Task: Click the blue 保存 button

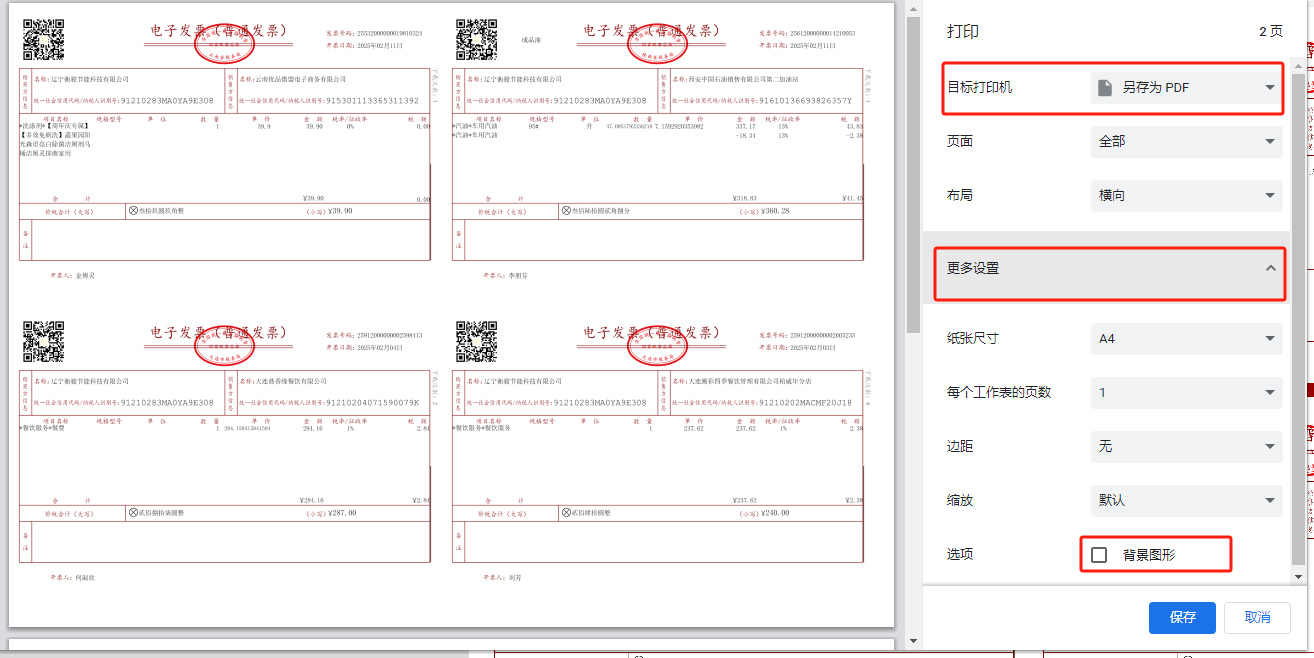Action: click(x=1182, y=618)
